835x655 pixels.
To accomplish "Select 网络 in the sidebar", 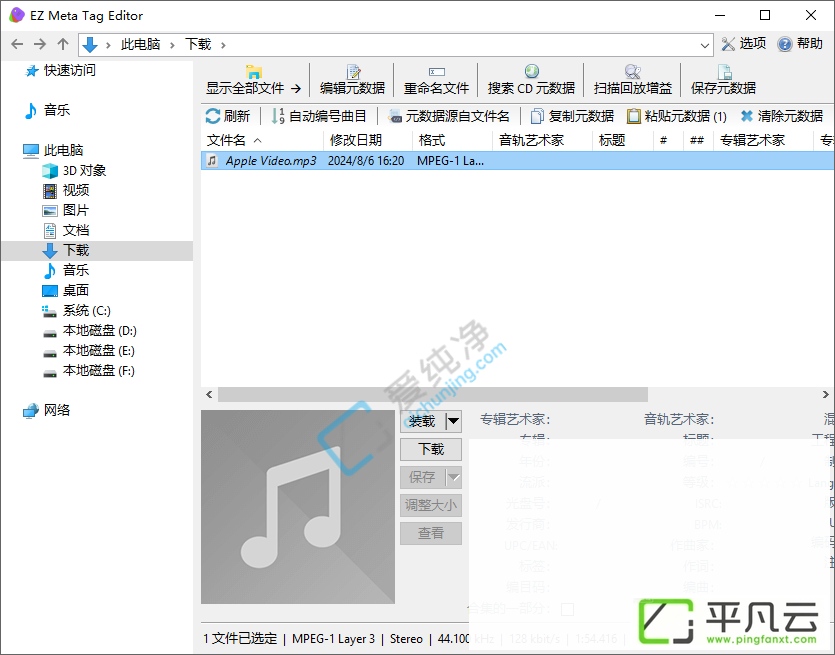I will click(47, 411).
